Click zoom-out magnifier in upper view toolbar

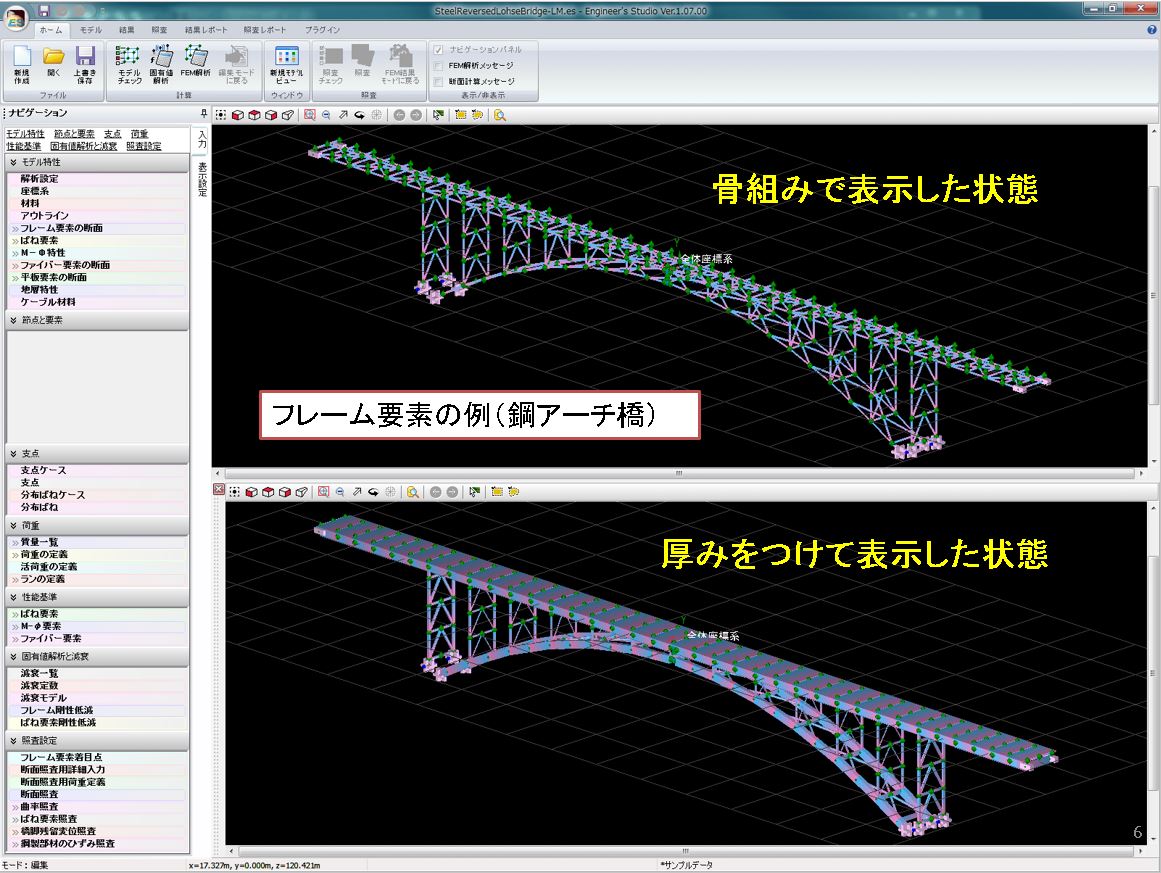point(327,115)
